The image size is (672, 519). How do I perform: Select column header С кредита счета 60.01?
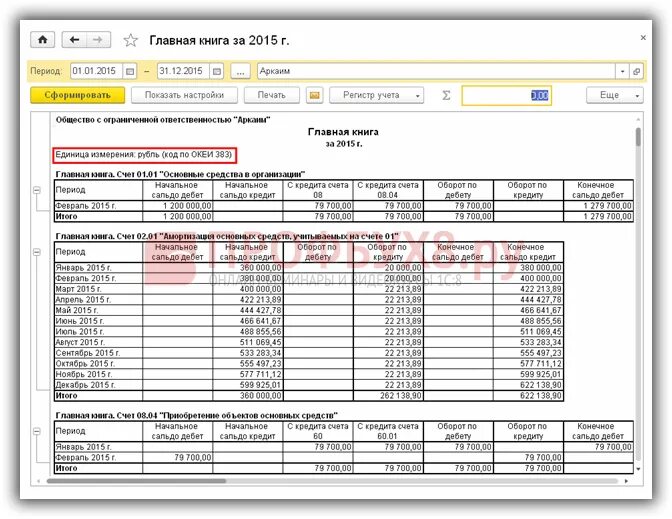coord(388,431)
